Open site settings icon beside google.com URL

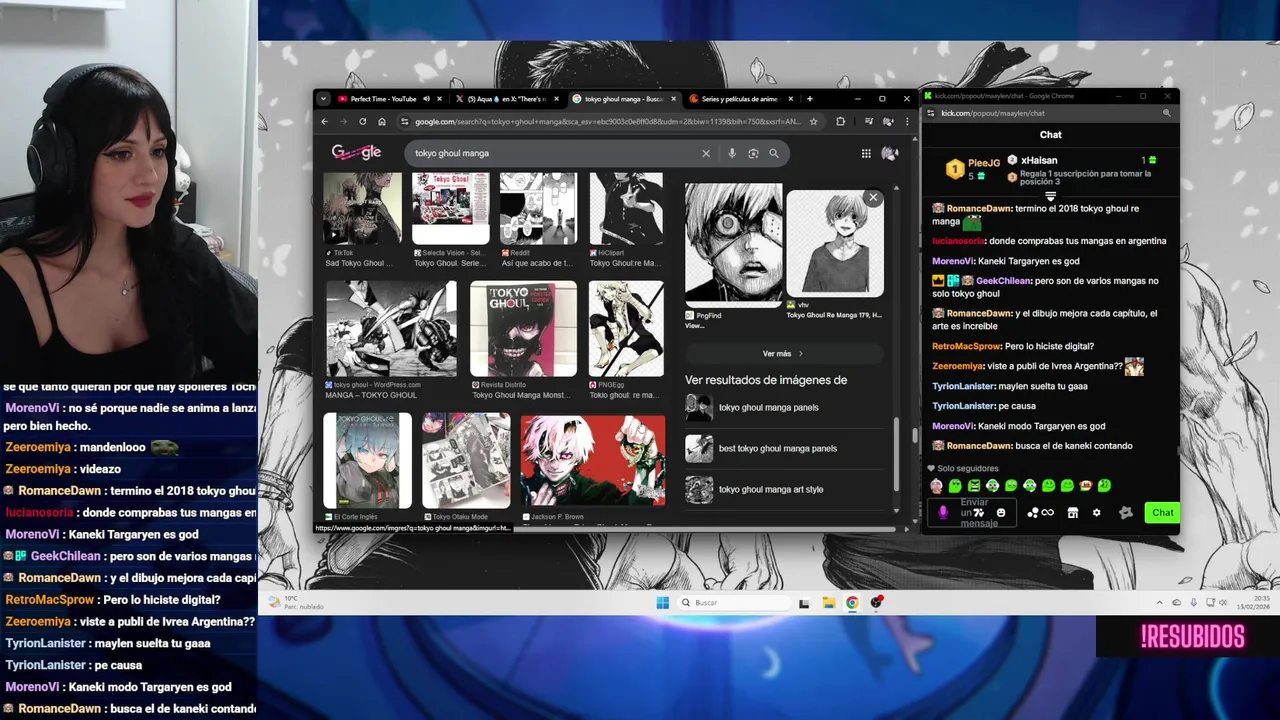(404, 122)
